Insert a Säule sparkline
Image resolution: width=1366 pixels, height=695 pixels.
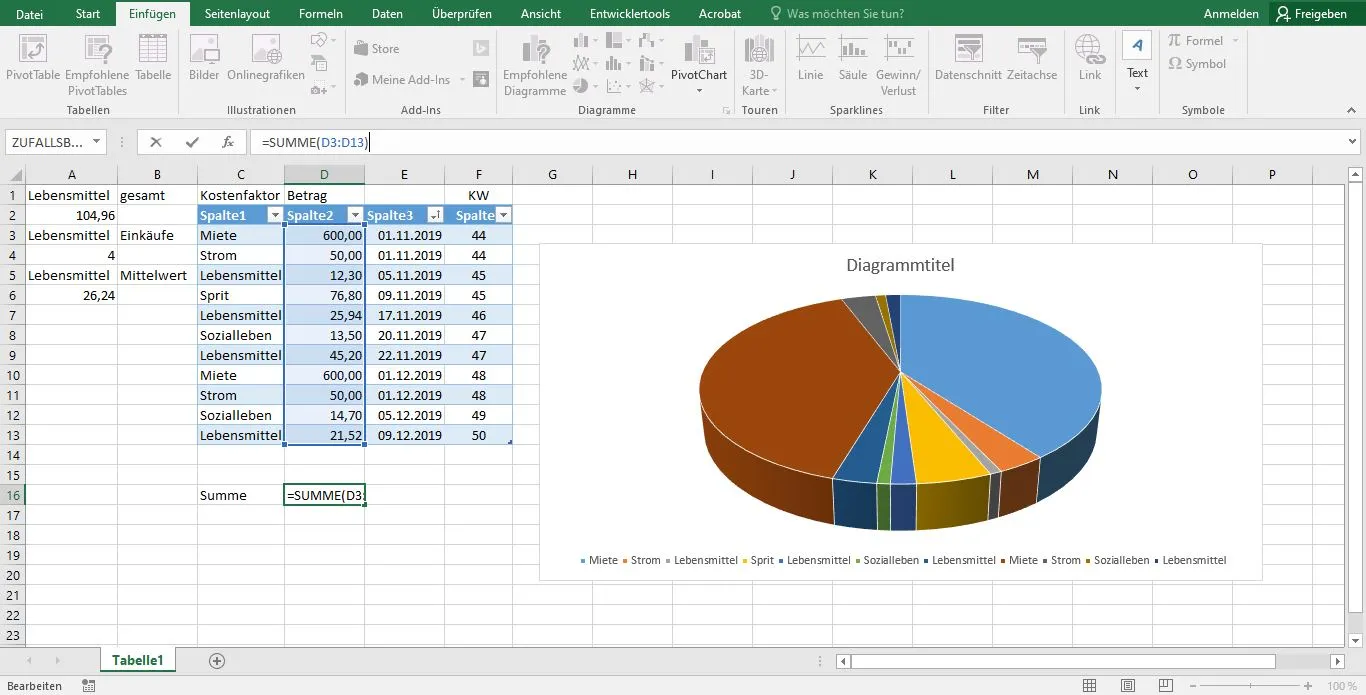[x=852, y=60]
